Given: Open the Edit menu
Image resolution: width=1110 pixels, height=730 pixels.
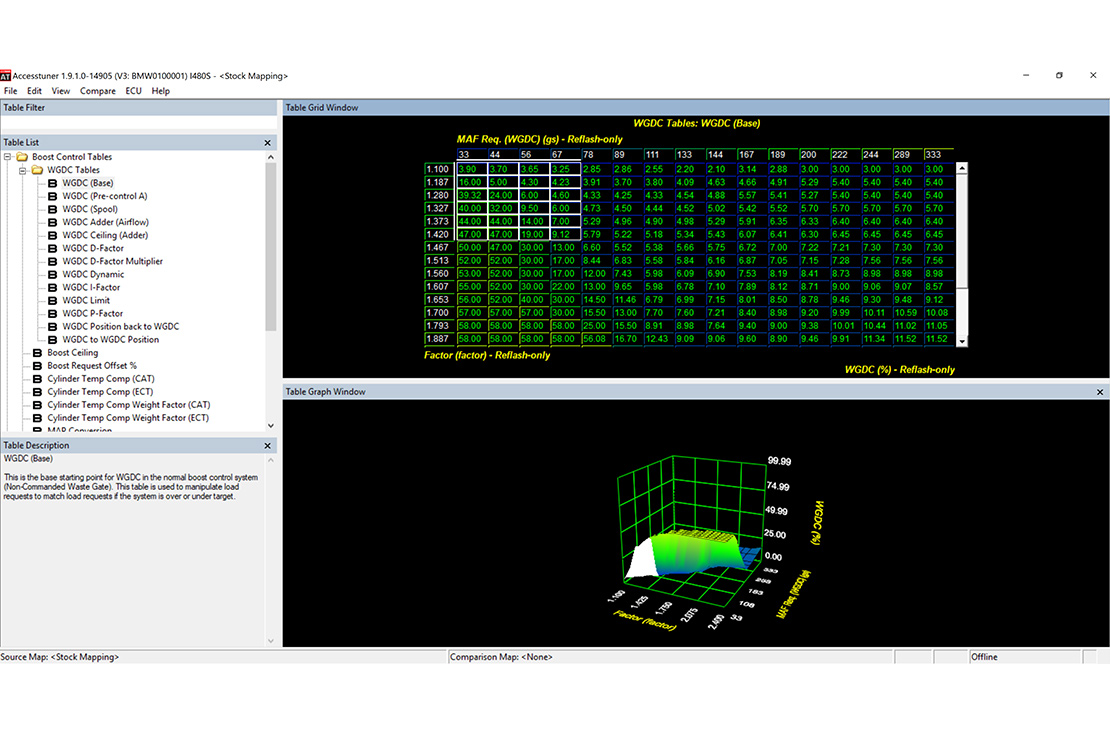Looking at the screenshot, I should [x=34, y=91].
